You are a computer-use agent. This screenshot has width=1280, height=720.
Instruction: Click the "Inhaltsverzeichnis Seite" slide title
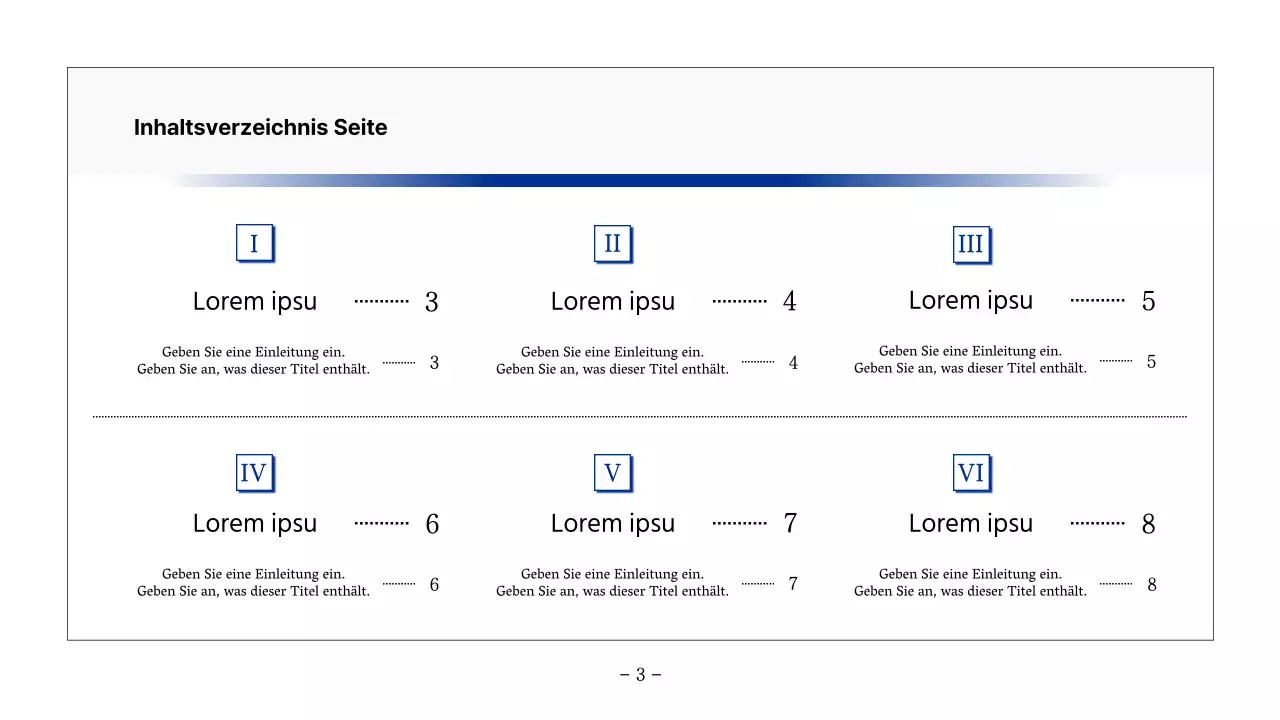tap(260, 127)
